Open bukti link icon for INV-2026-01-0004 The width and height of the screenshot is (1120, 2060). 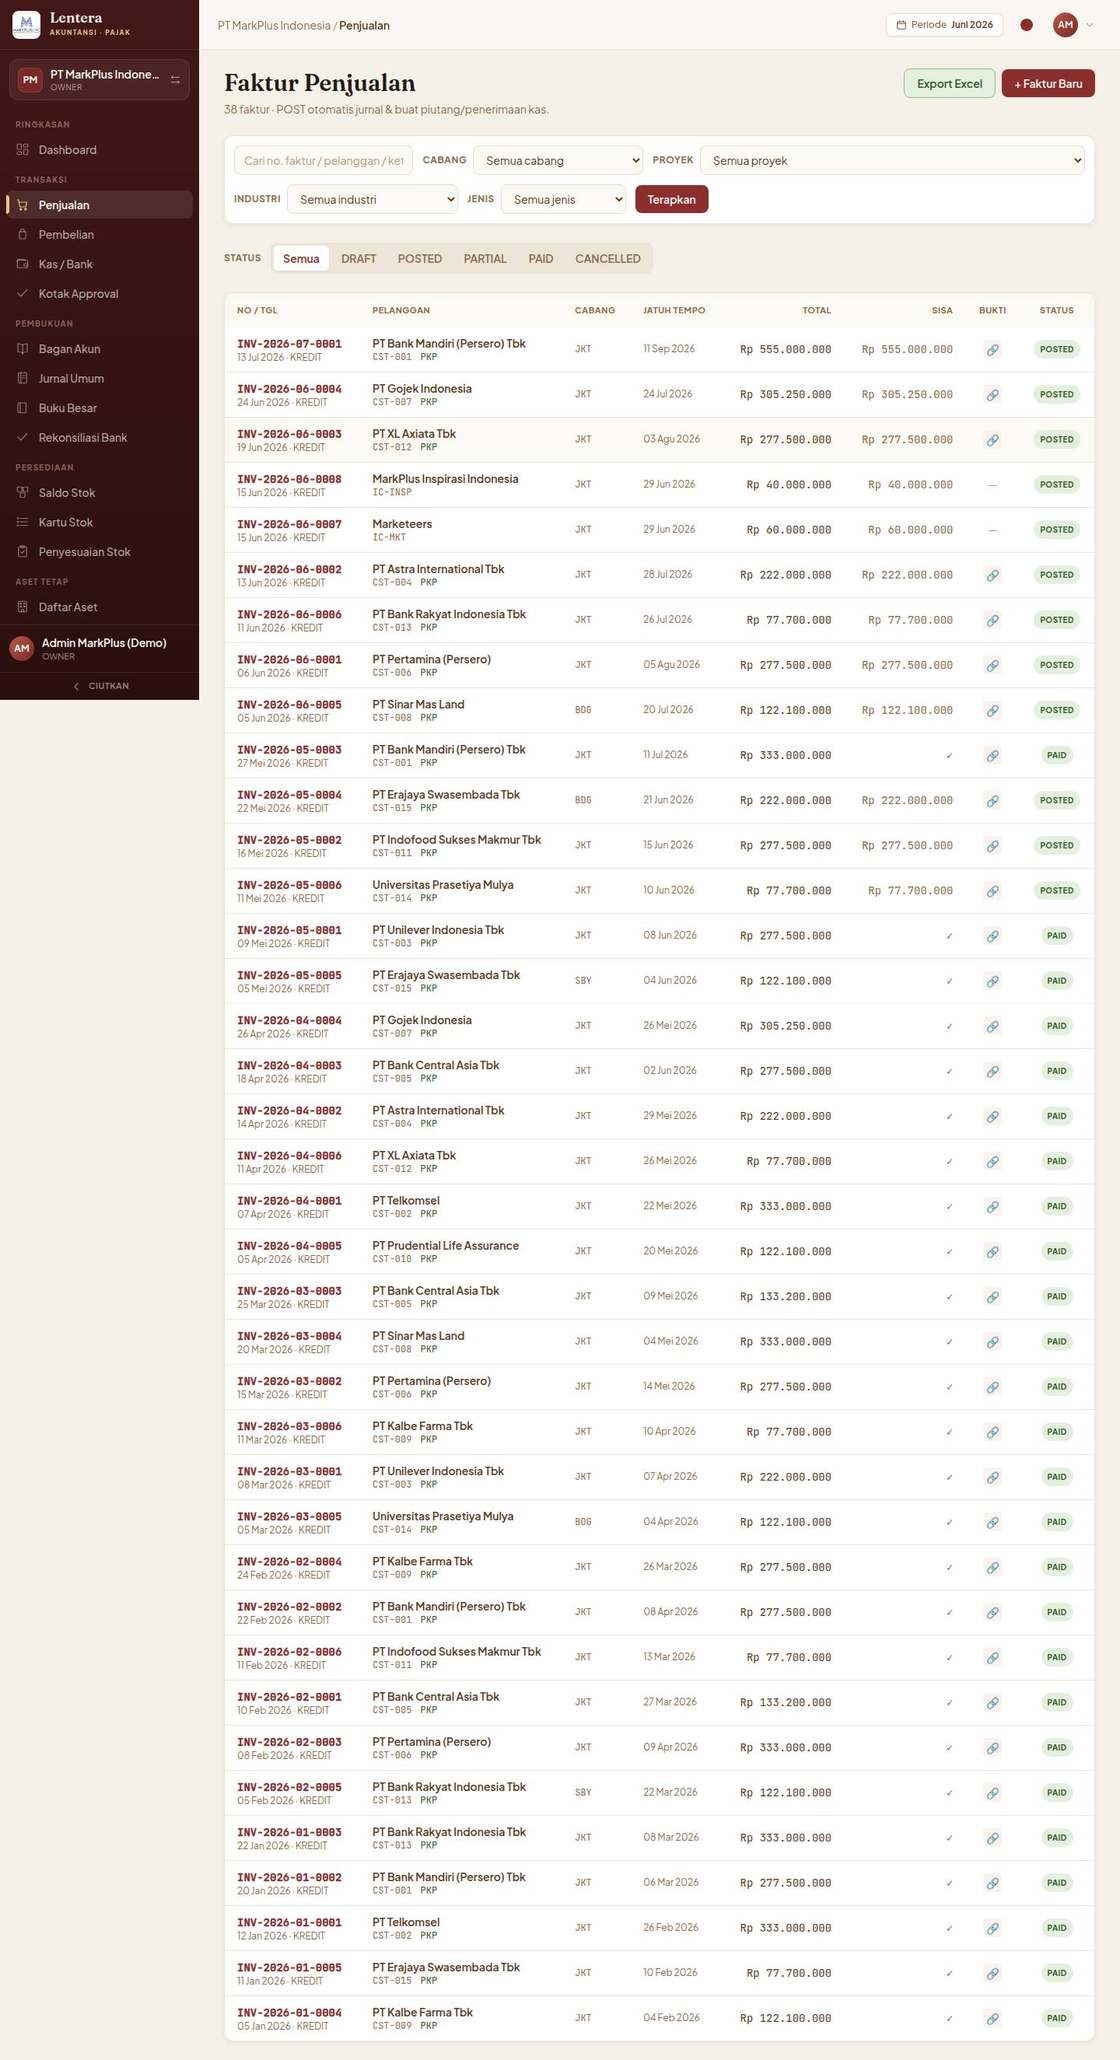coord(992,2018)
